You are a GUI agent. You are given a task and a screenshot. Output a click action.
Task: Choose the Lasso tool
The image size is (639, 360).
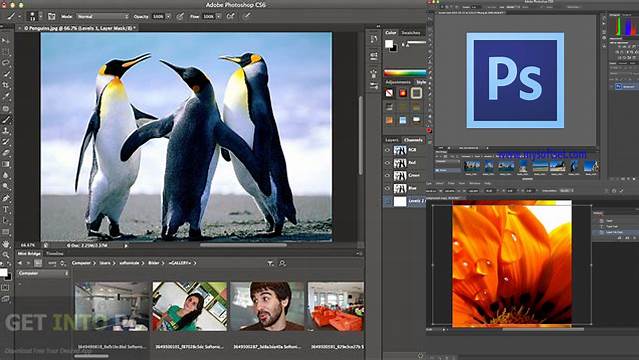[x=6, y=63]
